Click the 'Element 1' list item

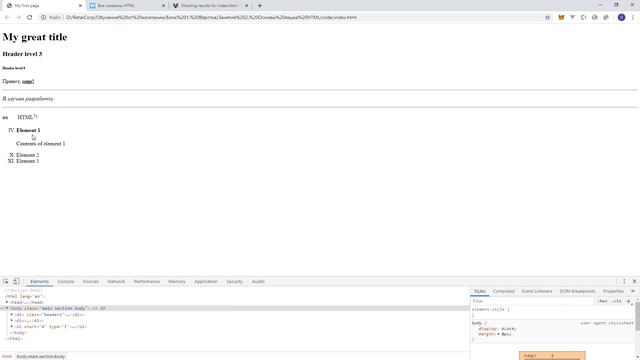pos(28,130)
